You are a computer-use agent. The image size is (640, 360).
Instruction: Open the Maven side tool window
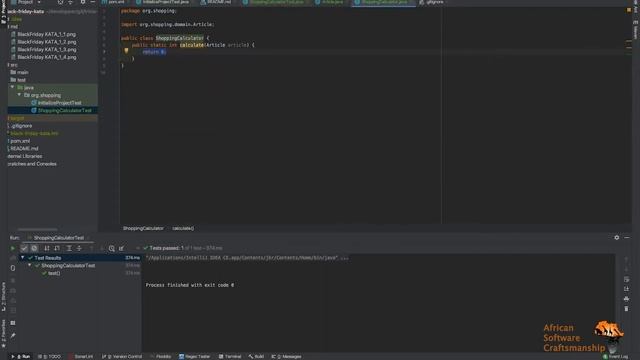(x=636, y=30)
